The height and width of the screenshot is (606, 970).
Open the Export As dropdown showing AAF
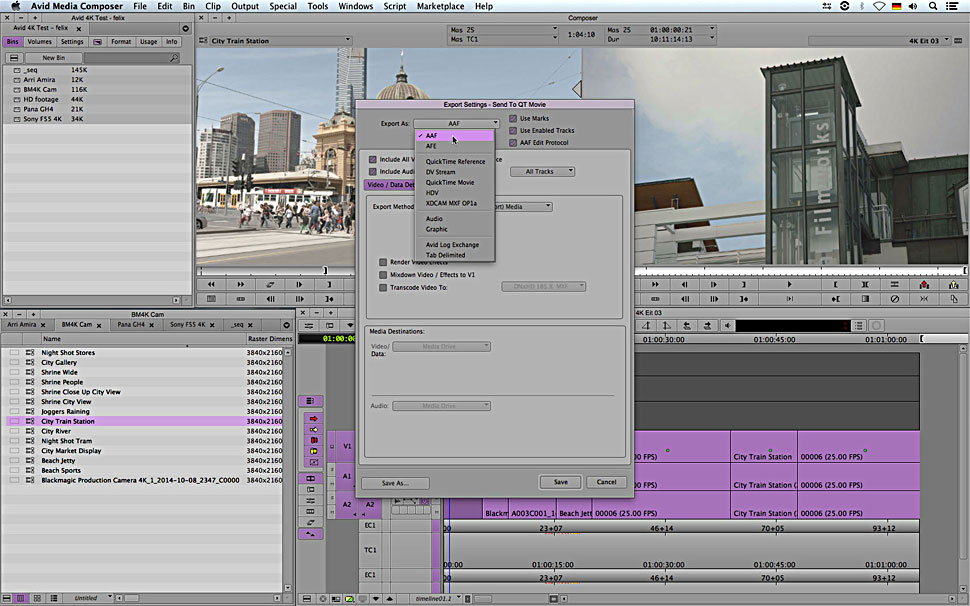point(456,123)
